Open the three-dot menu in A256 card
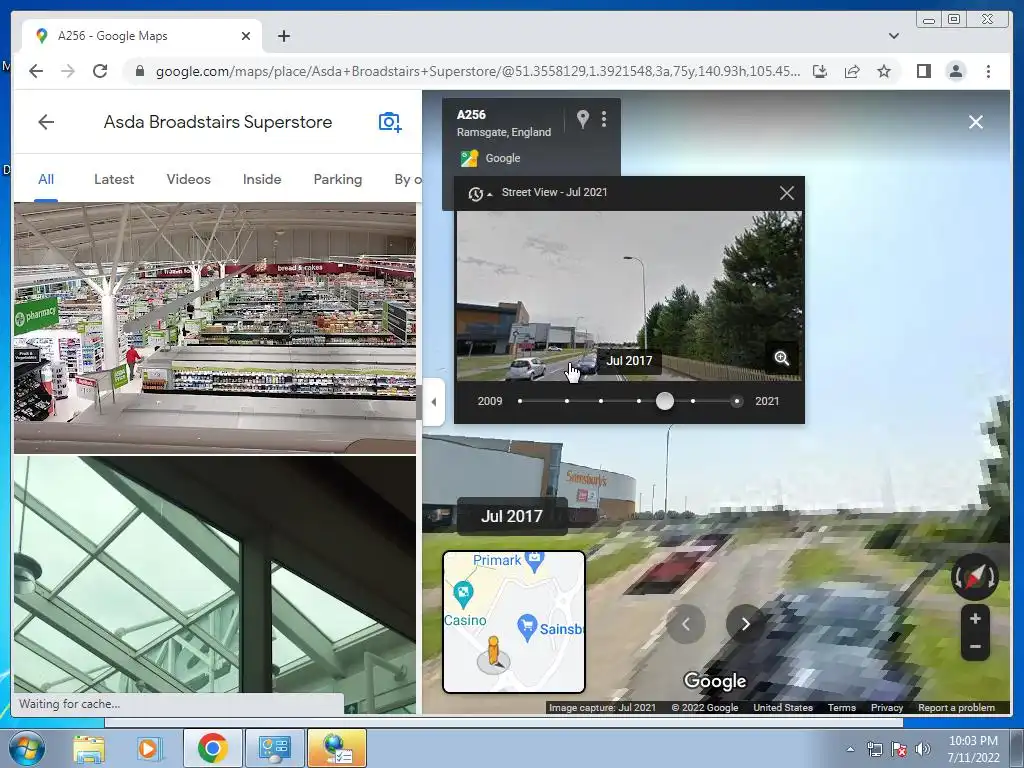This screenshot has width=1024, height=768. [x=604, y=119]
